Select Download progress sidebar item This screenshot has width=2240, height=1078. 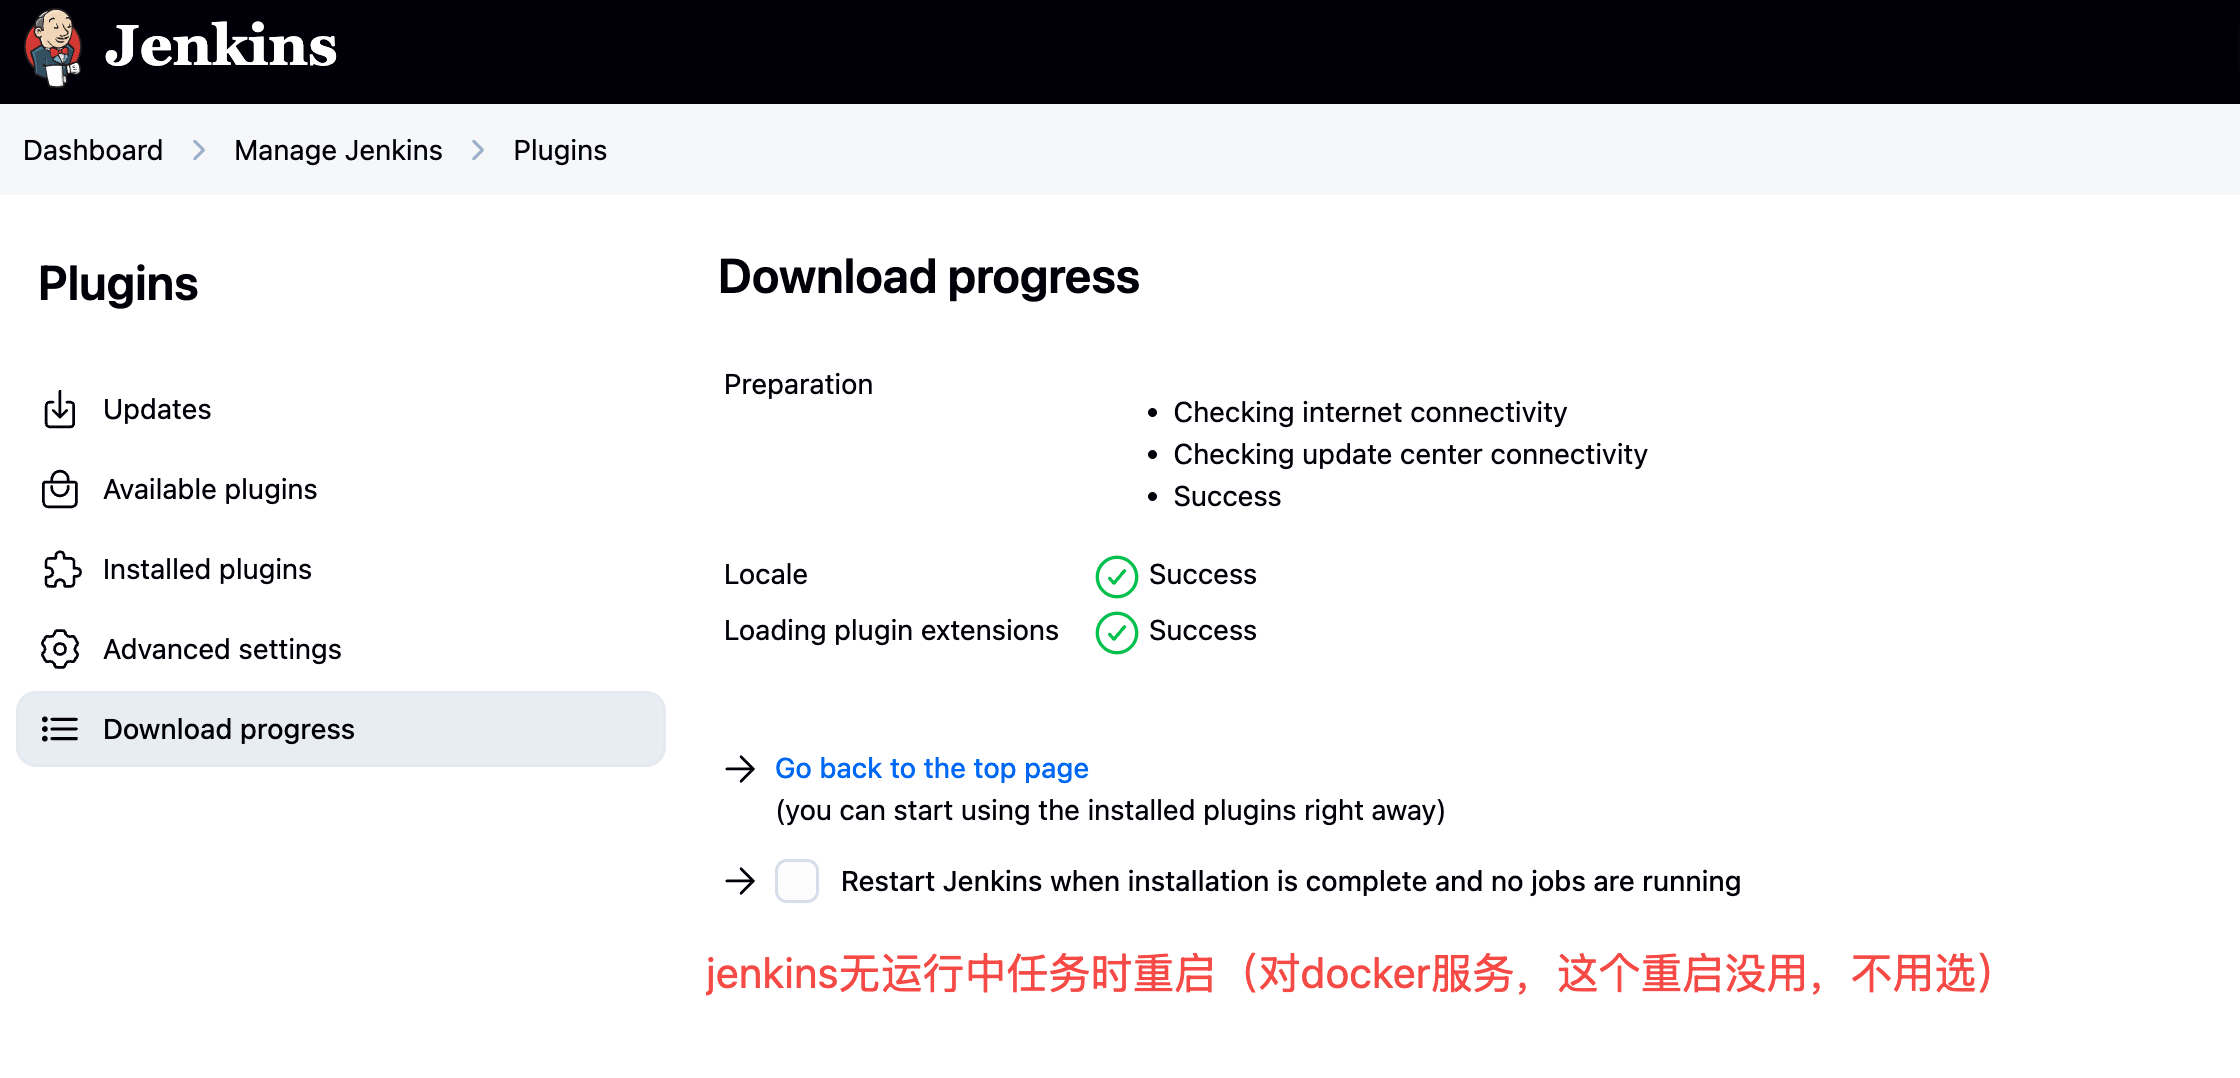[x=341, y=729]
